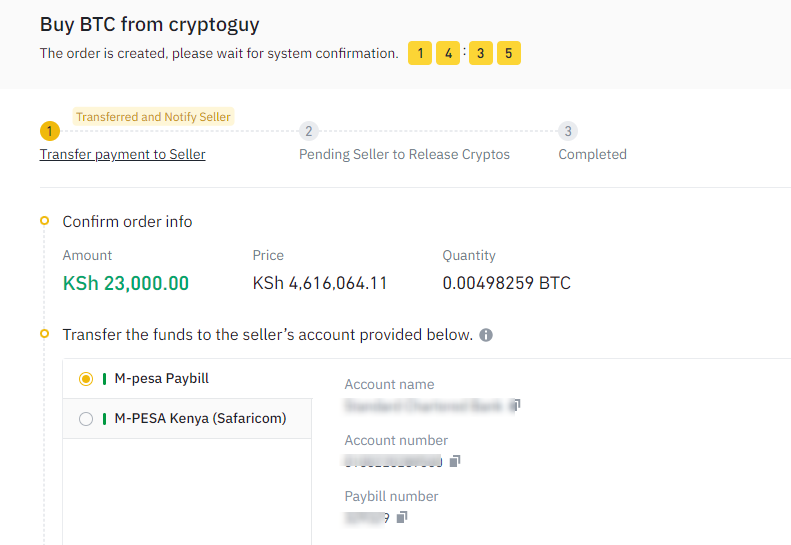The height and width of the screenshot is (545, 791).
Task: Click the blurred account number text
Action: pos(393,461)
